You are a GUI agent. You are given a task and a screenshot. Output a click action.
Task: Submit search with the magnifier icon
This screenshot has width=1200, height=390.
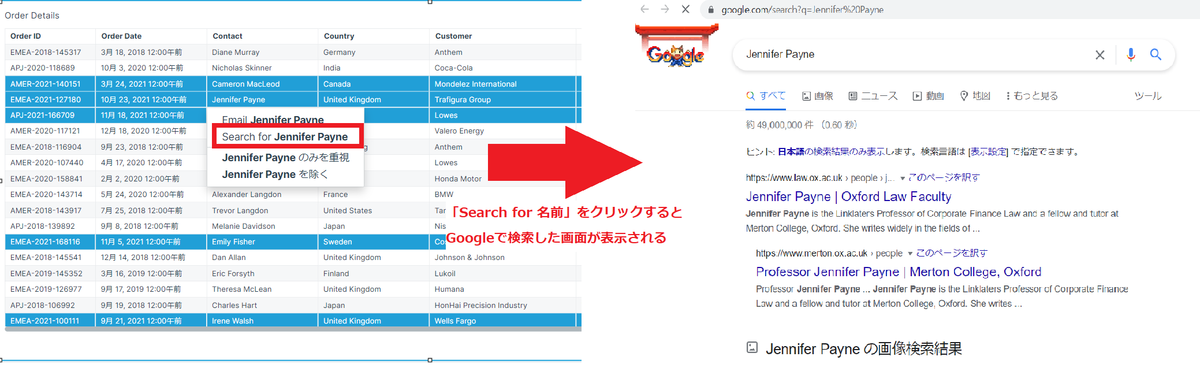click(1155, 55)
